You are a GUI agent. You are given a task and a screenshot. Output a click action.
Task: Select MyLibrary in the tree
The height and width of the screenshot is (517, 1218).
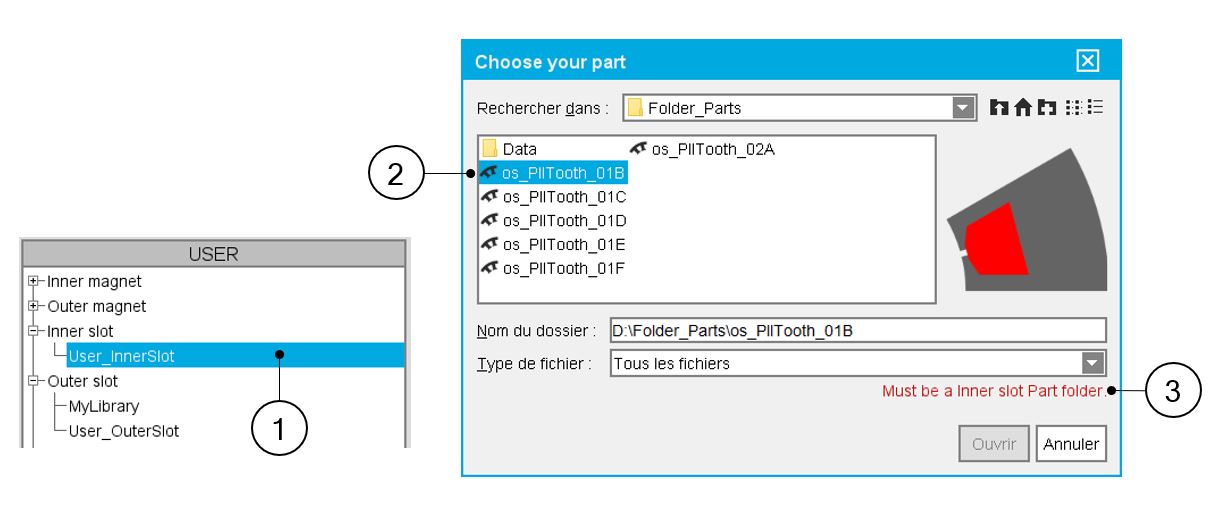click(104, 407)
